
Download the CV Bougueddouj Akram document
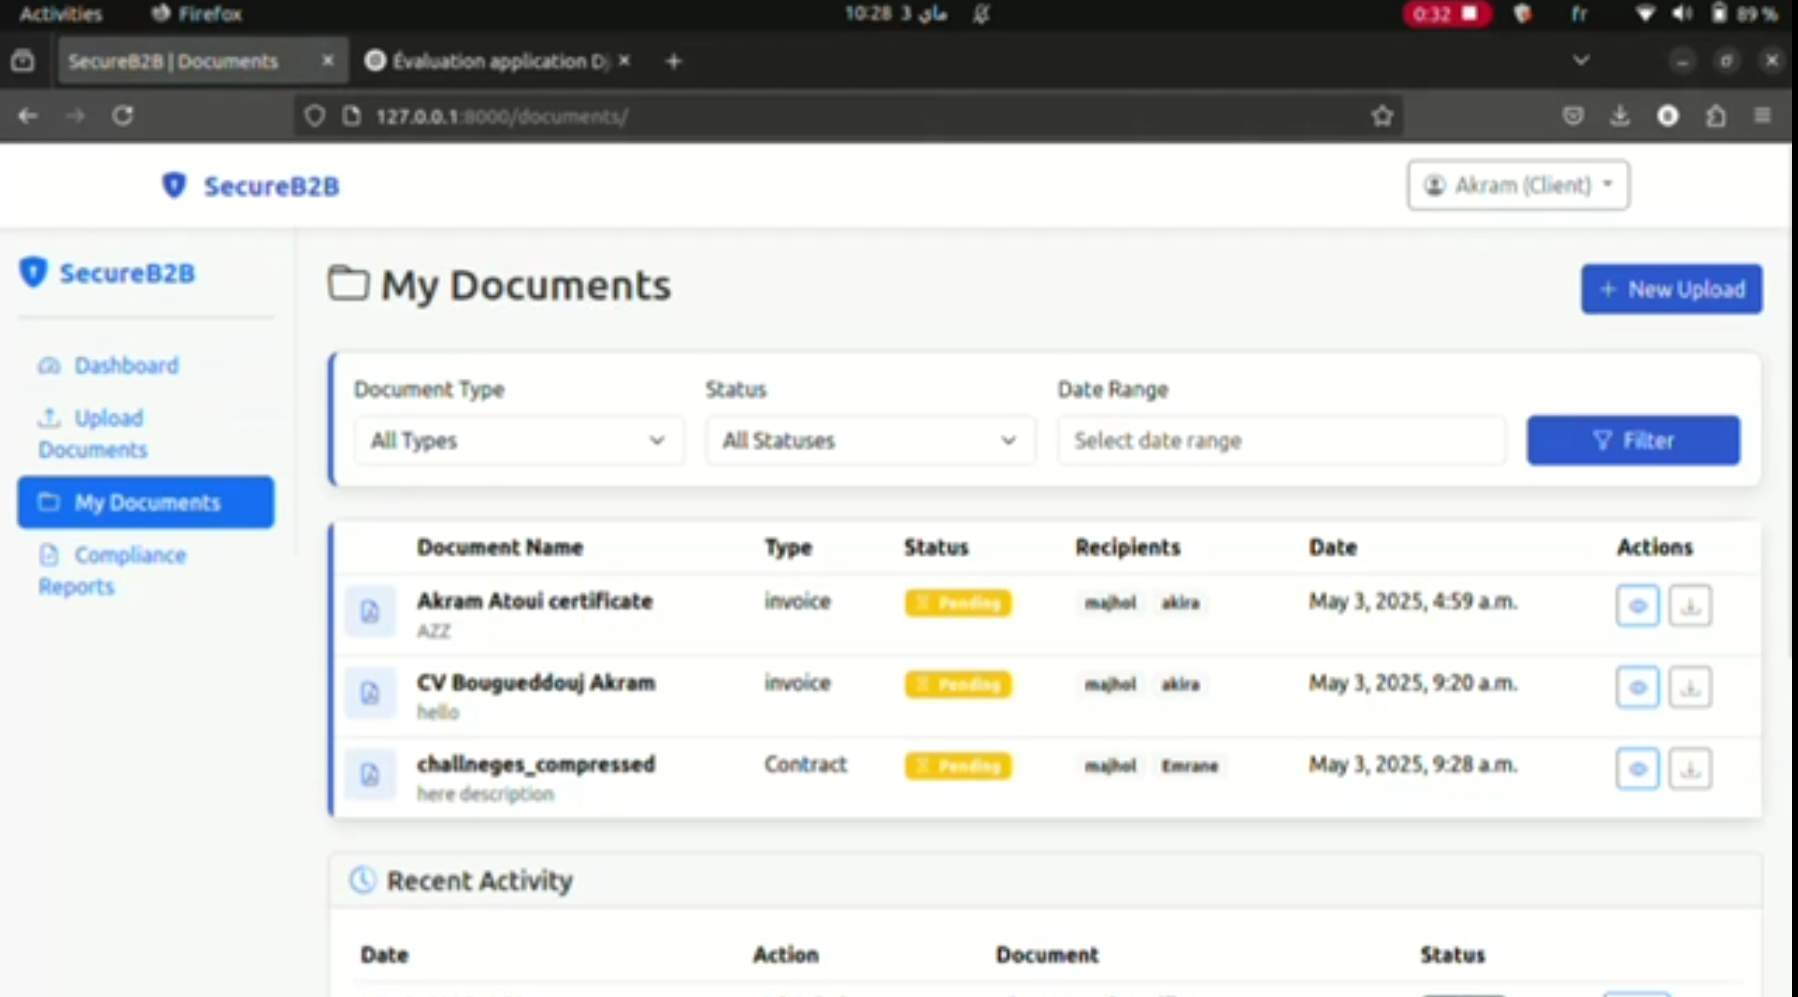[x=1690, y=687]
